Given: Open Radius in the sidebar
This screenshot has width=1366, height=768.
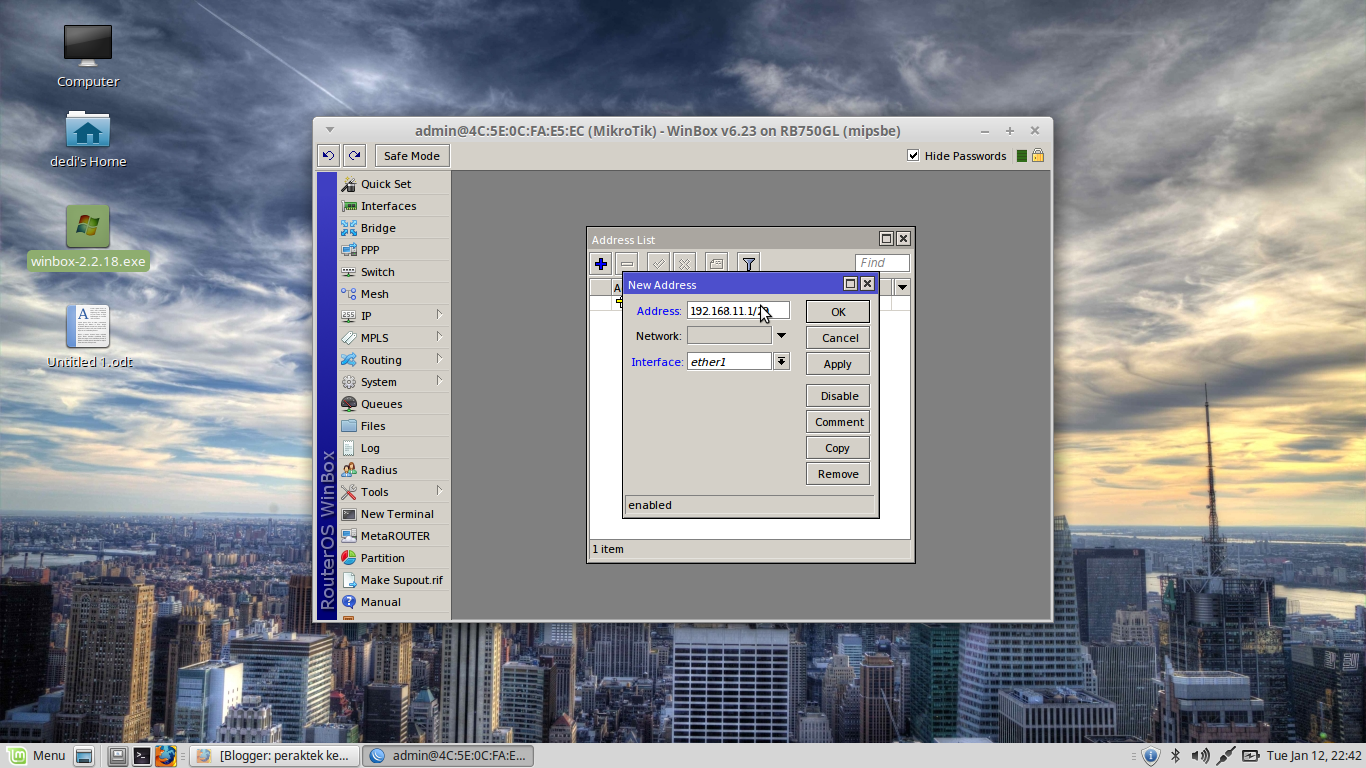Looking at the screenshot, I should (394, 470).
